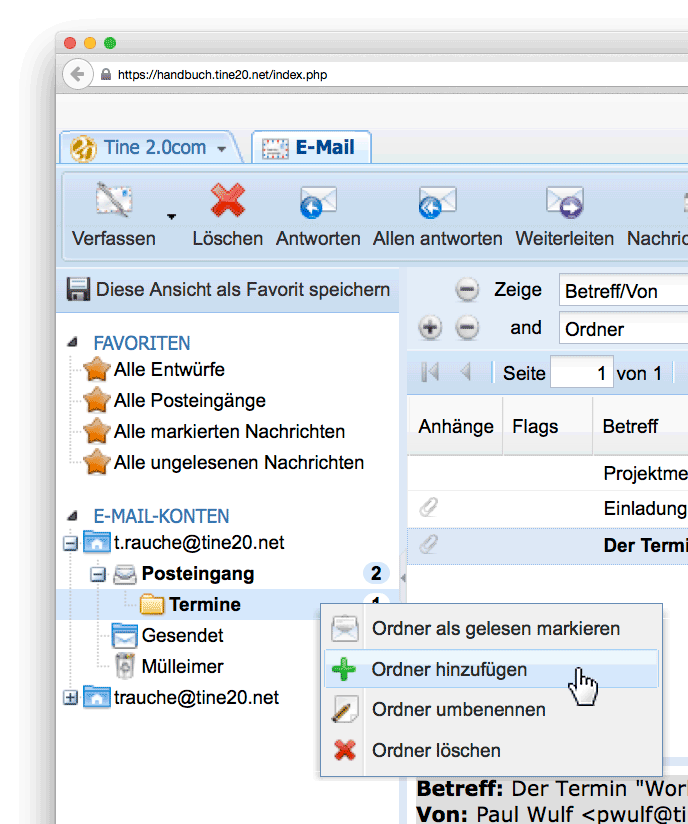Click Diese Ansicht als Favorit speichern
688x824 pixels.
click(243, 290)
